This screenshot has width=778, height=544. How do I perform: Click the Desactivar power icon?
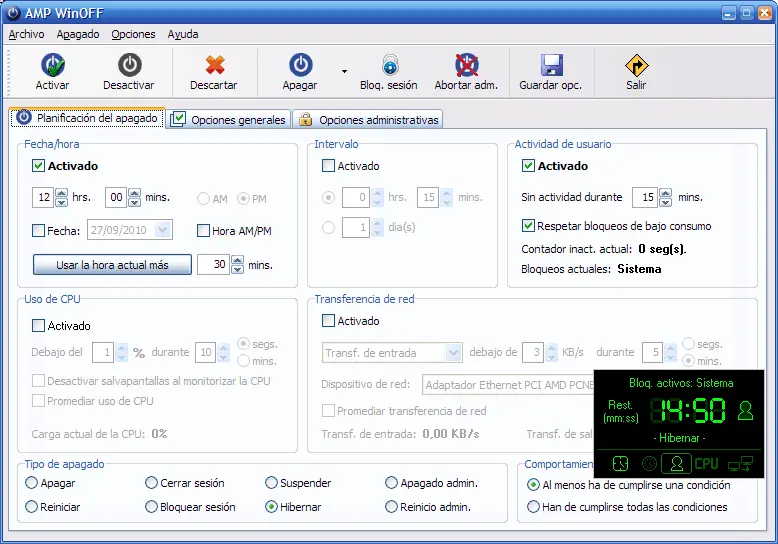coord(129,66)
